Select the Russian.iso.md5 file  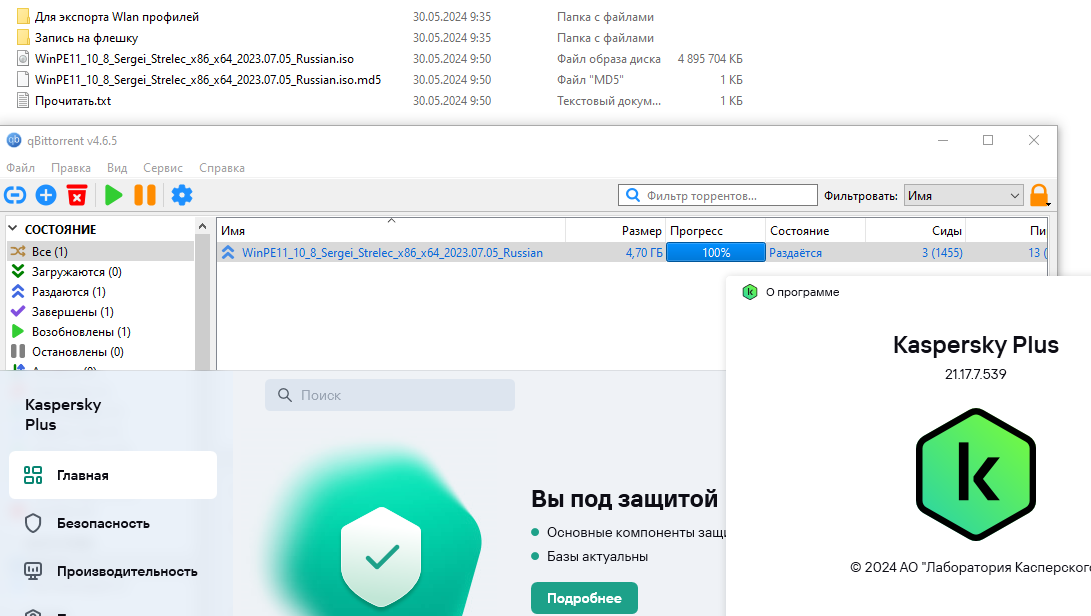(x=208, y=79)
